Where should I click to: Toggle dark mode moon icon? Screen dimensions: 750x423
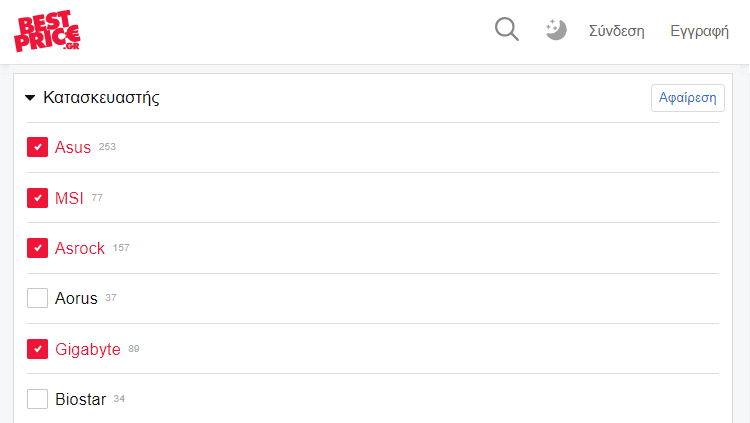(x=556, y=30)
